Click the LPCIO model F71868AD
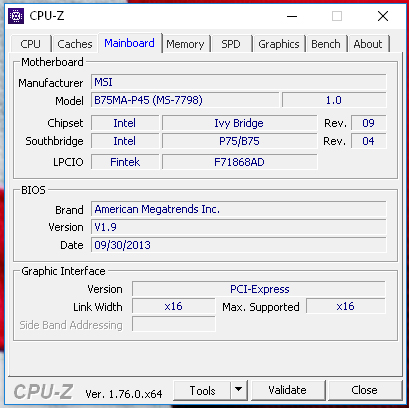The image size is (409, 408). point(239,162)
